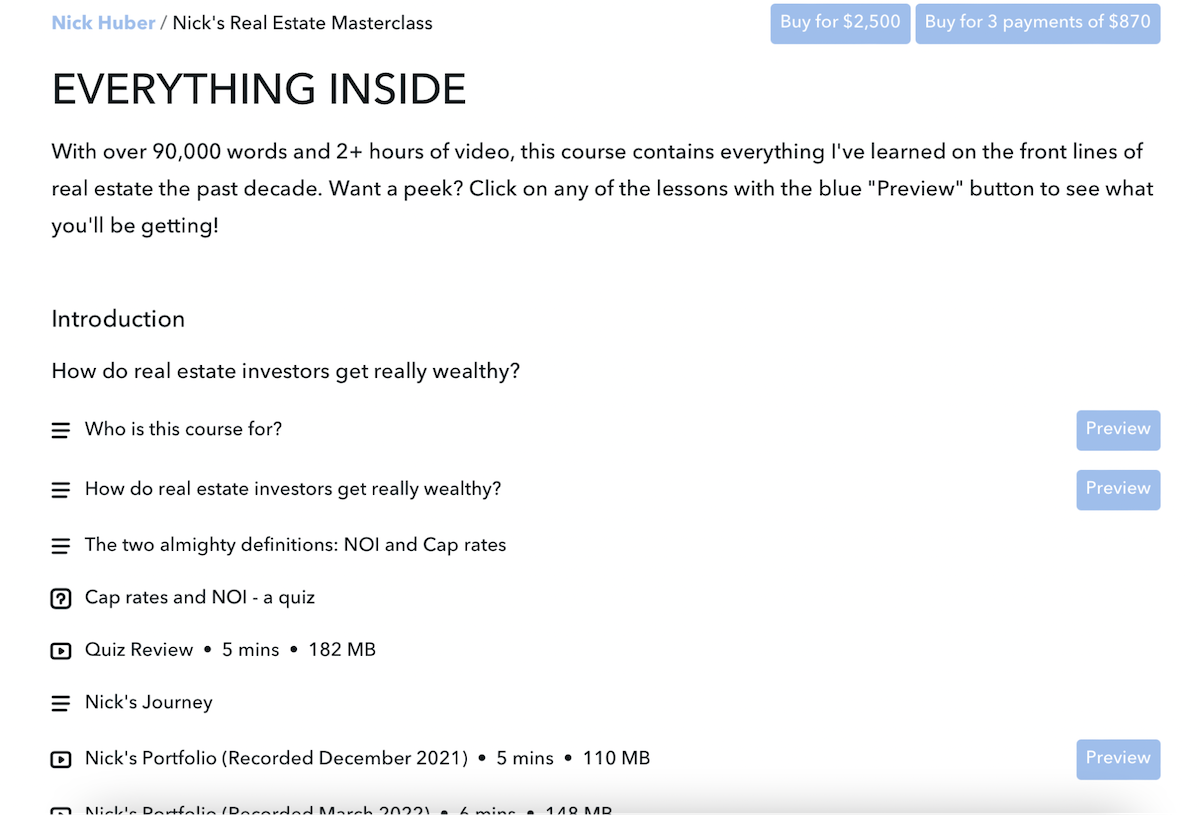Open lesson 'How do real estate investors get really wealthy?'

293,489
